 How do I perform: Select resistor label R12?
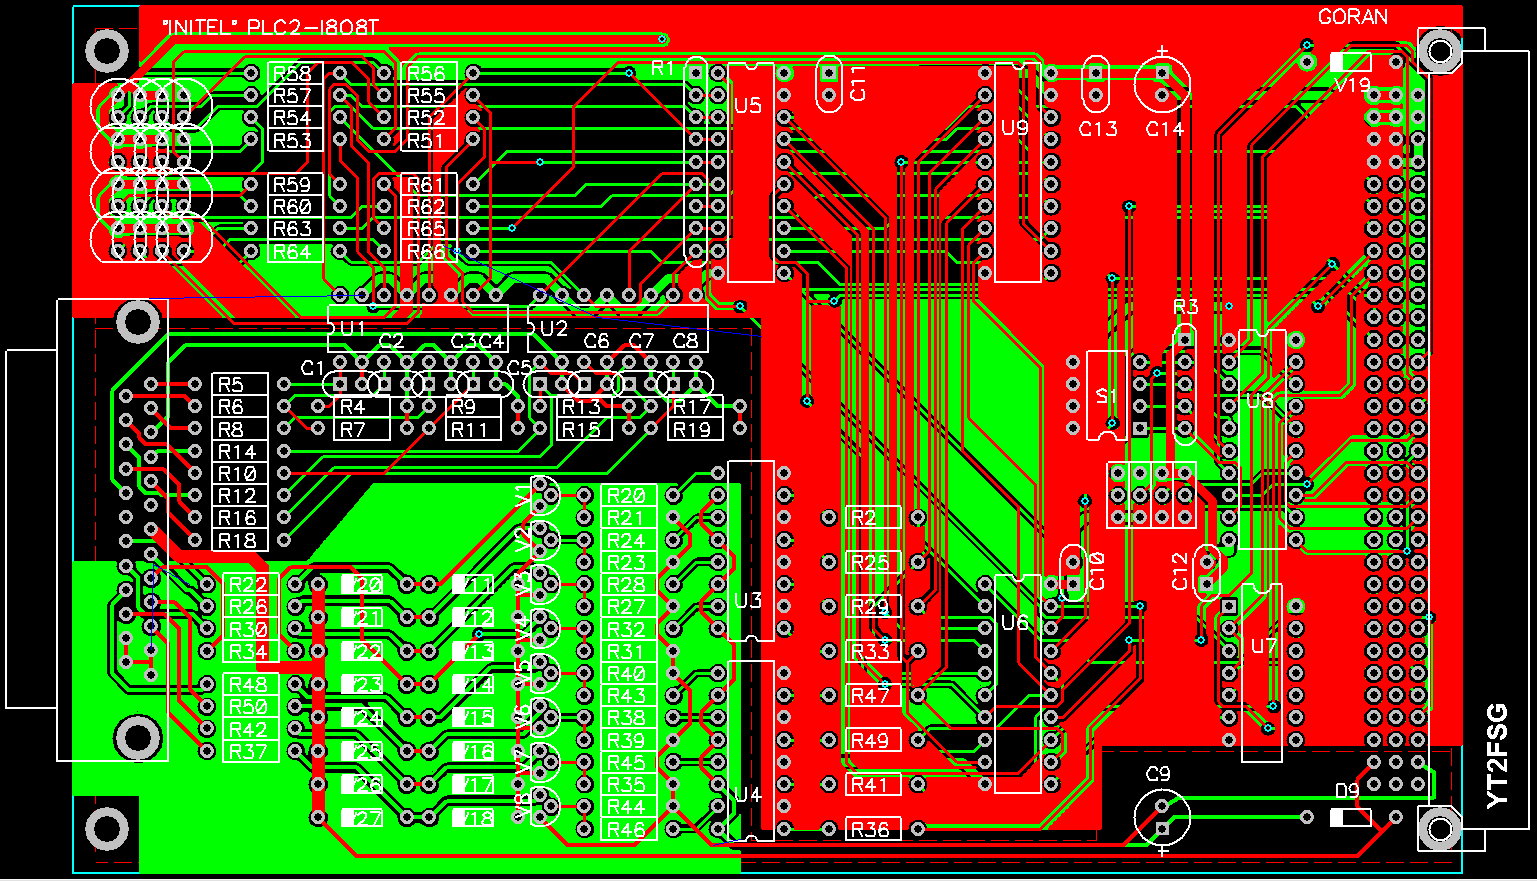point(238,496)
